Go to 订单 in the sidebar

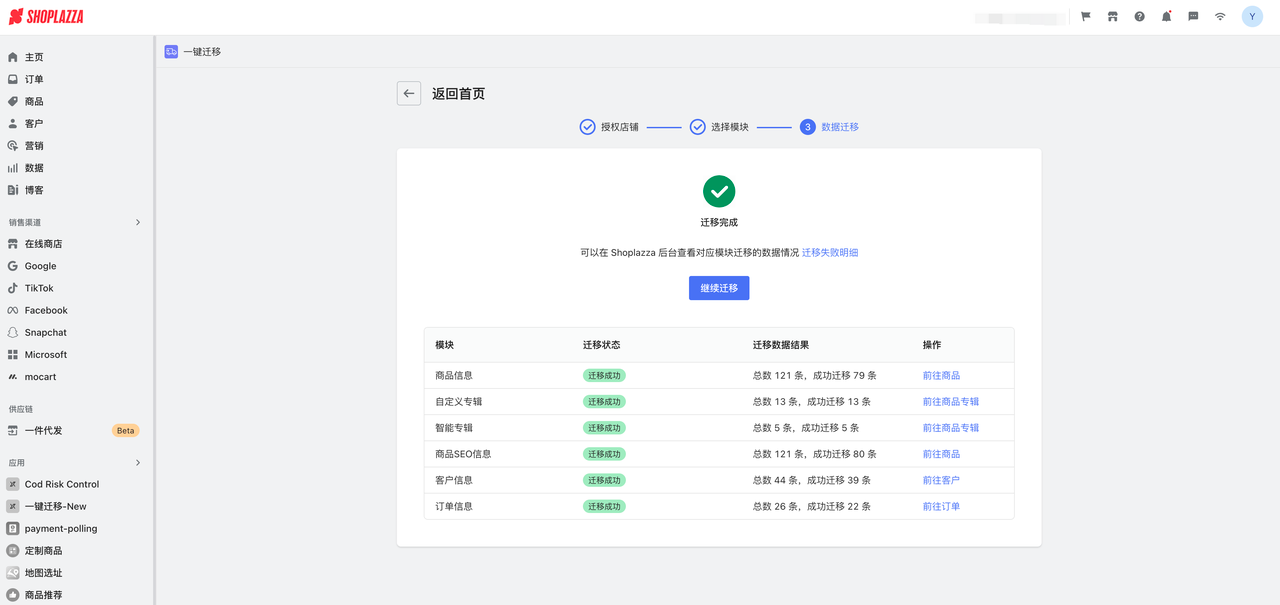(x=34, y=79)
